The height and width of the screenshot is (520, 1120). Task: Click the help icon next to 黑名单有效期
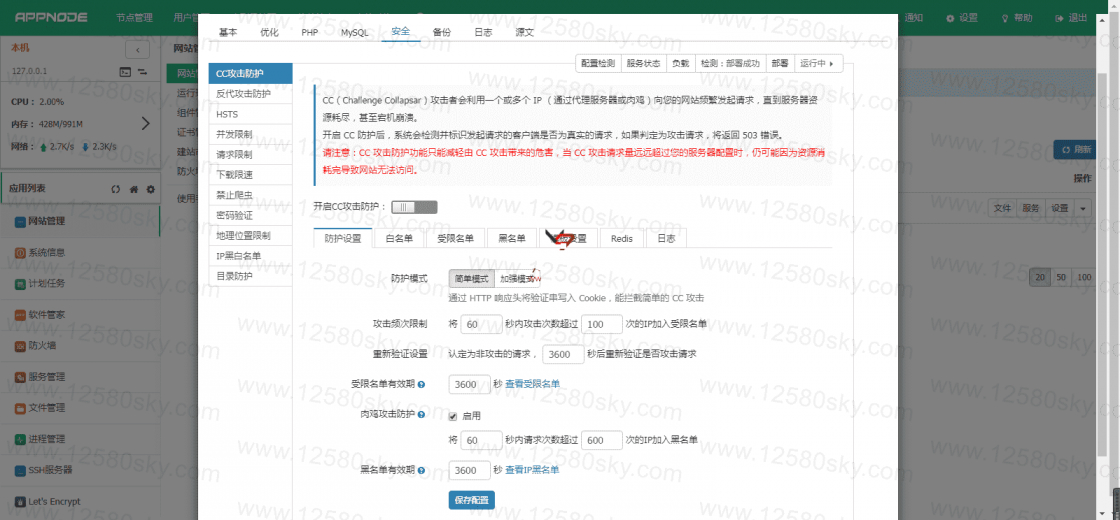tap(421, 471)
